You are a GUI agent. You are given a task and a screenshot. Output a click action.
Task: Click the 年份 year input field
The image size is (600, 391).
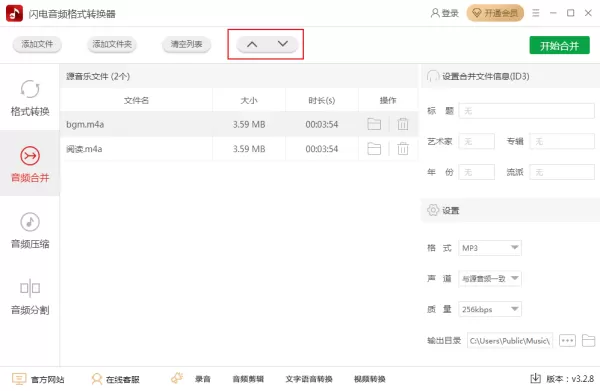476,172
